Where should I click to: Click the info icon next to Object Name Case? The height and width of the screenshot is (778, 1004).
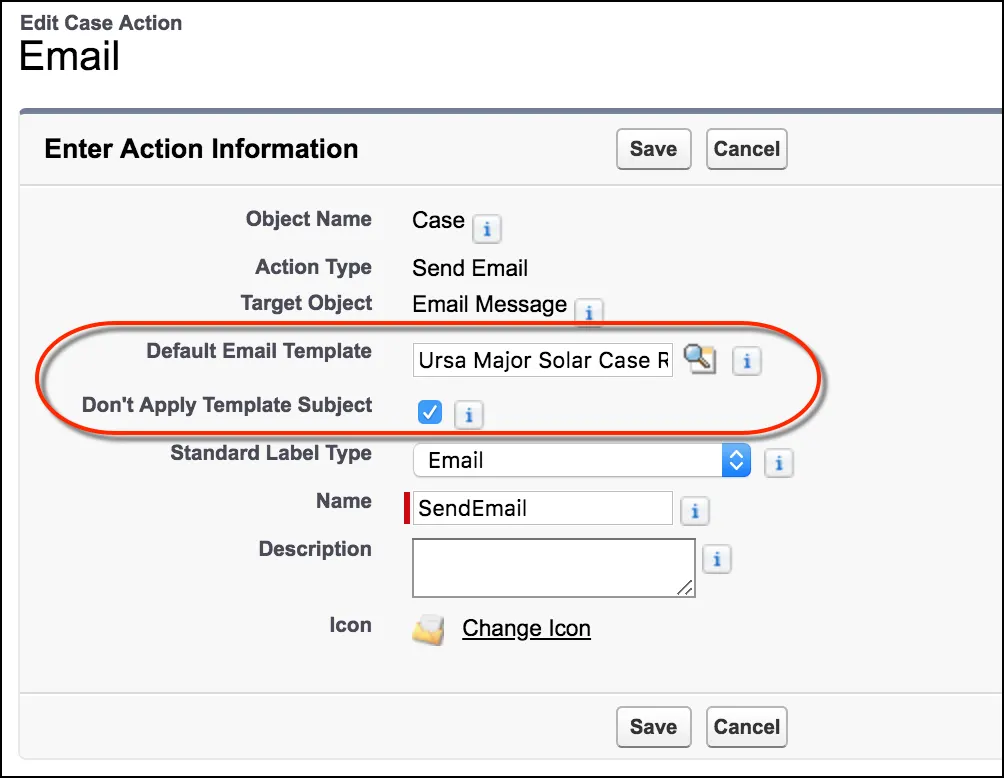tap(487, 229)
